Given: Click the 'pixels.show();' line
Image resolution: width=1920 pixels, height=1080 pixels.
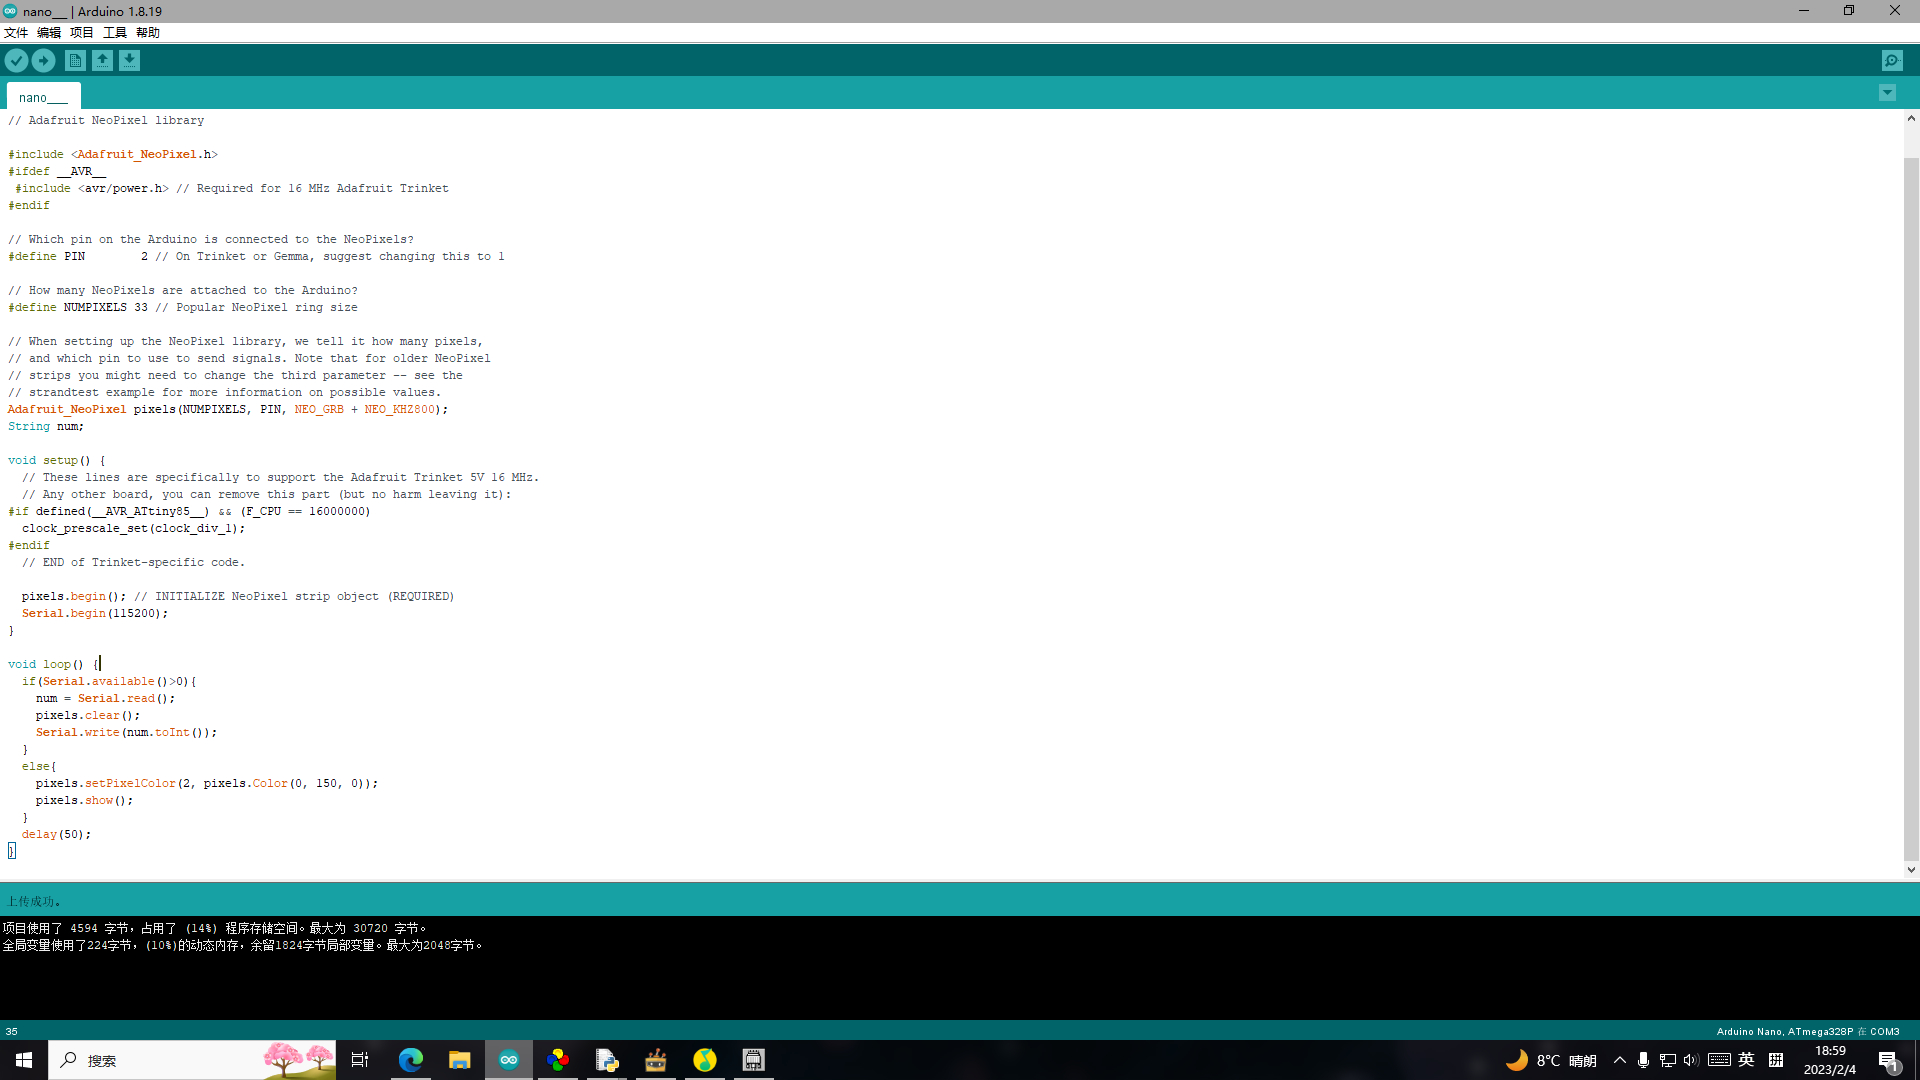Looking at the screenshot, I should coord(84,800).
